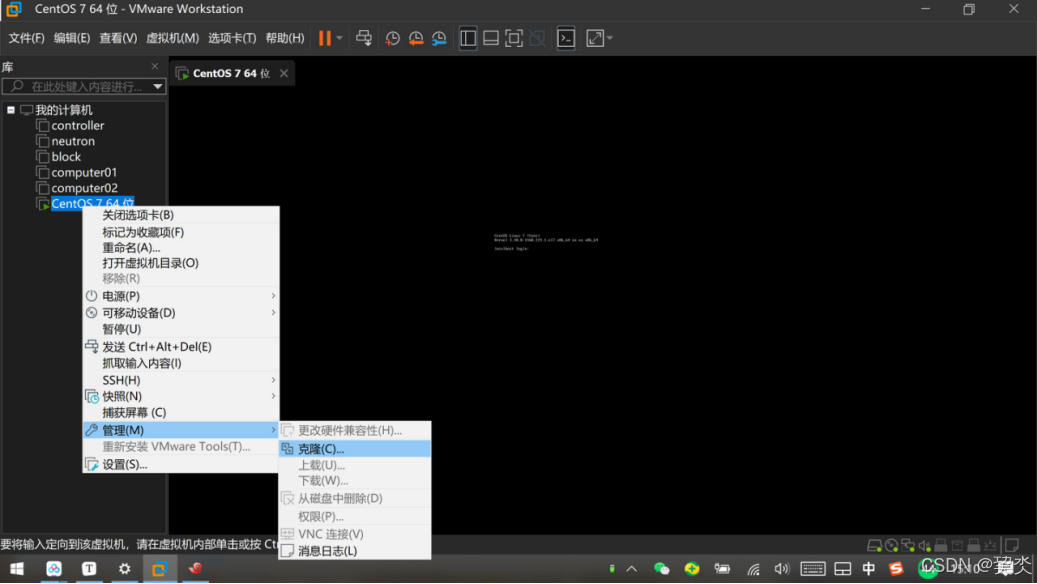Click the stretch guest display icon
The width and height of the screenshot is (1037, 584).
pyautogui.click(x=595, y=38)
